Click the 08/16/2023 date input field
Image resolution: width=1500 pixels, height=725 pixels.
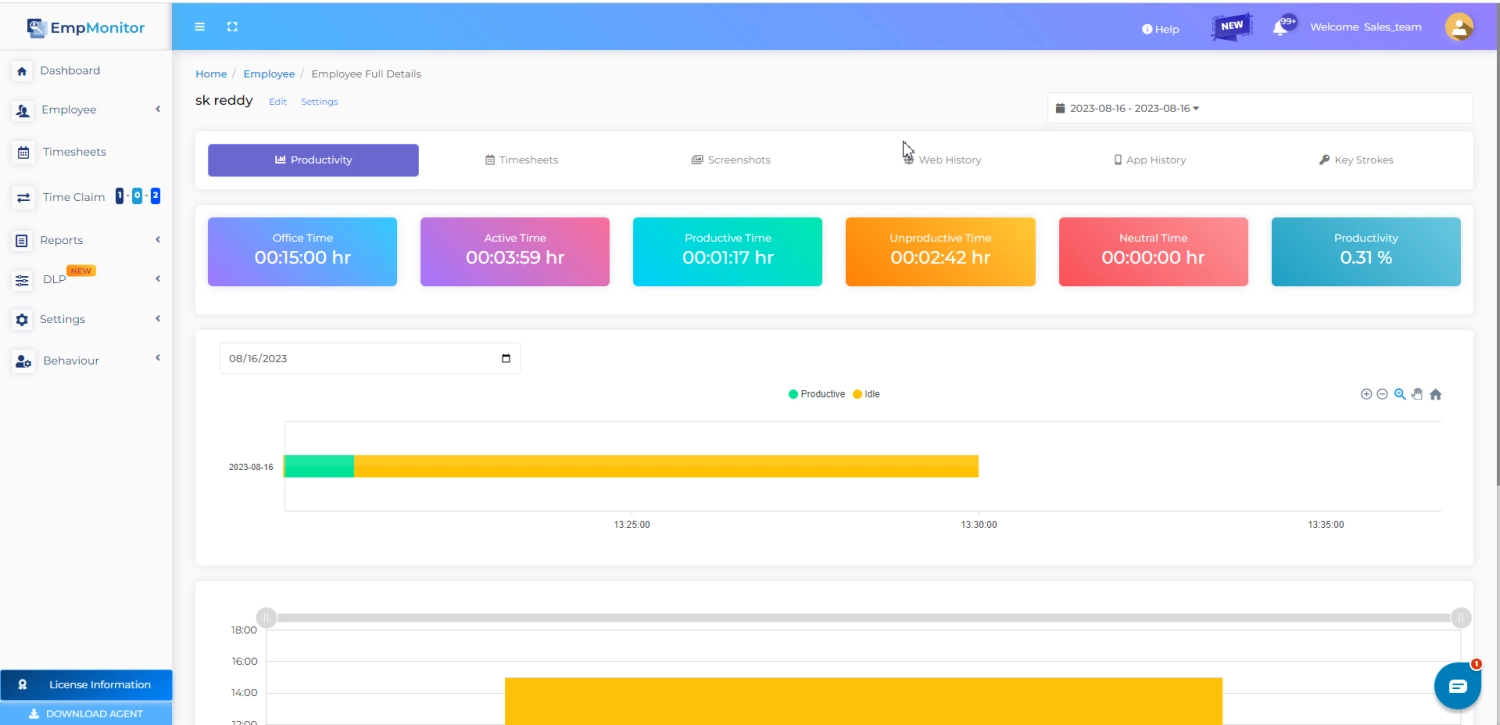(360, 358)
